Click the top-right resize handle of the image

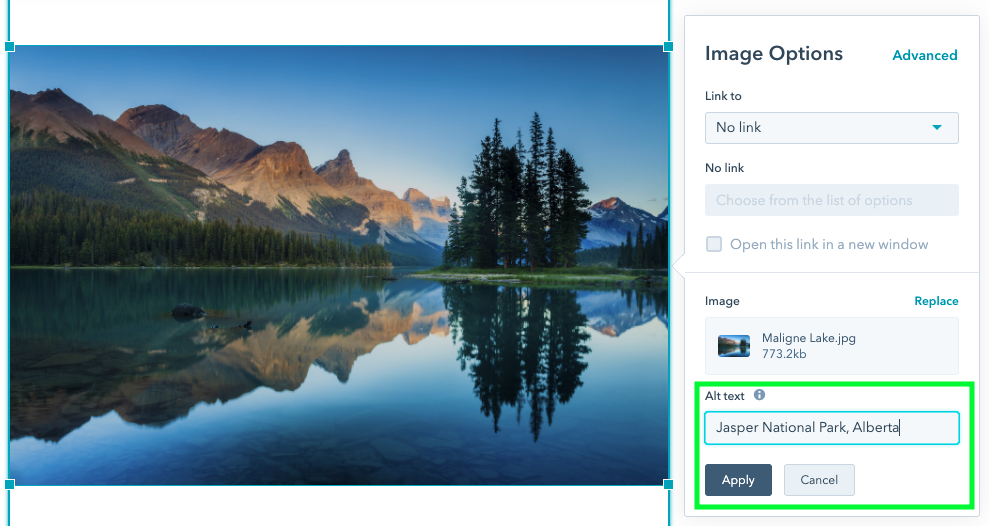(x=668, y=47)
